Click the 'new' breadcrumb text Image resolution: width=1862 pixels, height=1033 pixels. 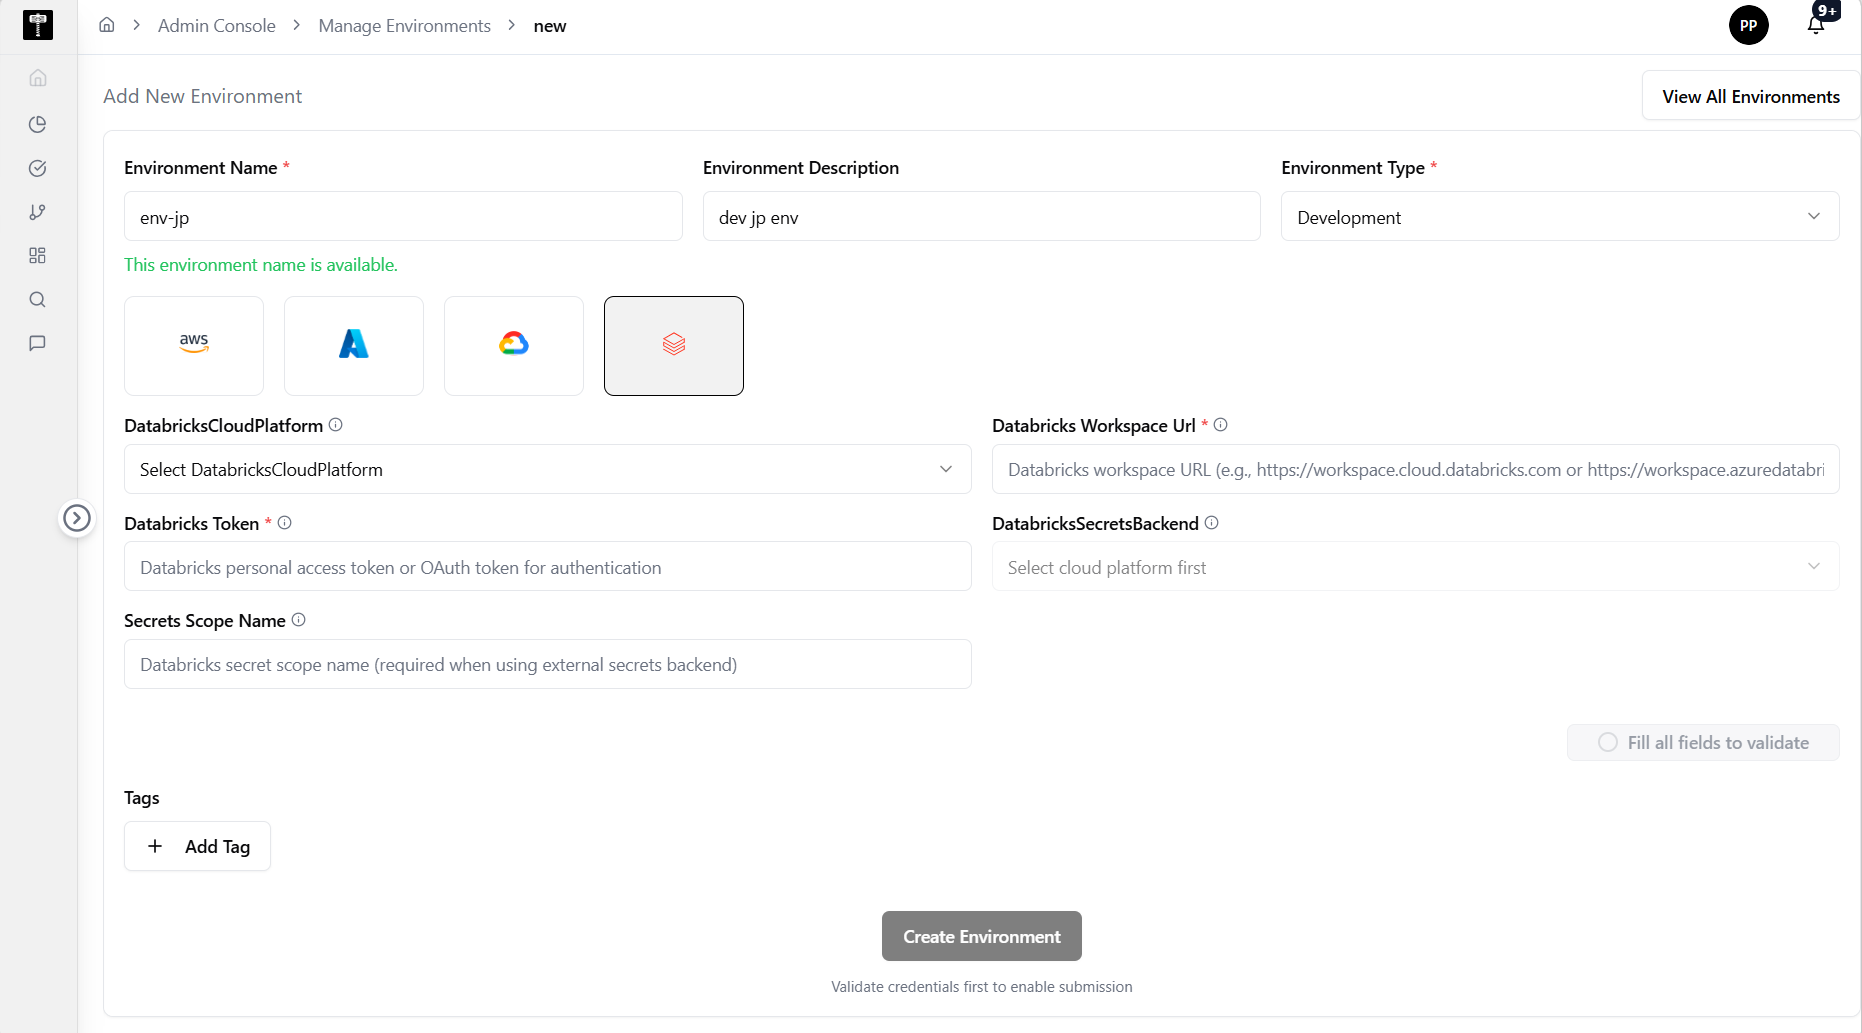[550, 26]
